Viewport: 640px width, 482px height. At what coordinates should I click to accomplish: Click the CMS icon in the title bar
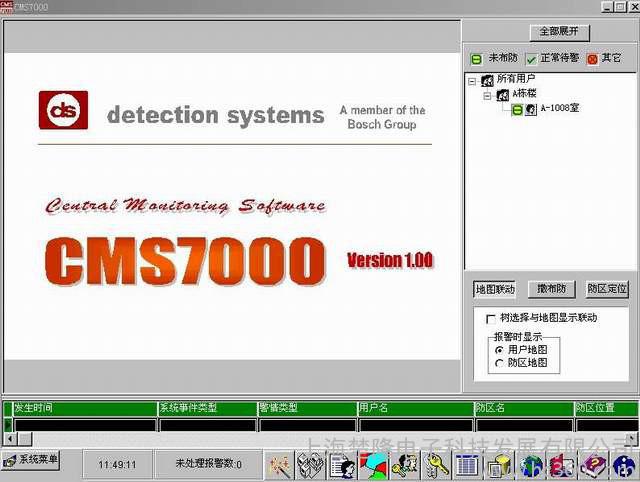tap(6, 7)
